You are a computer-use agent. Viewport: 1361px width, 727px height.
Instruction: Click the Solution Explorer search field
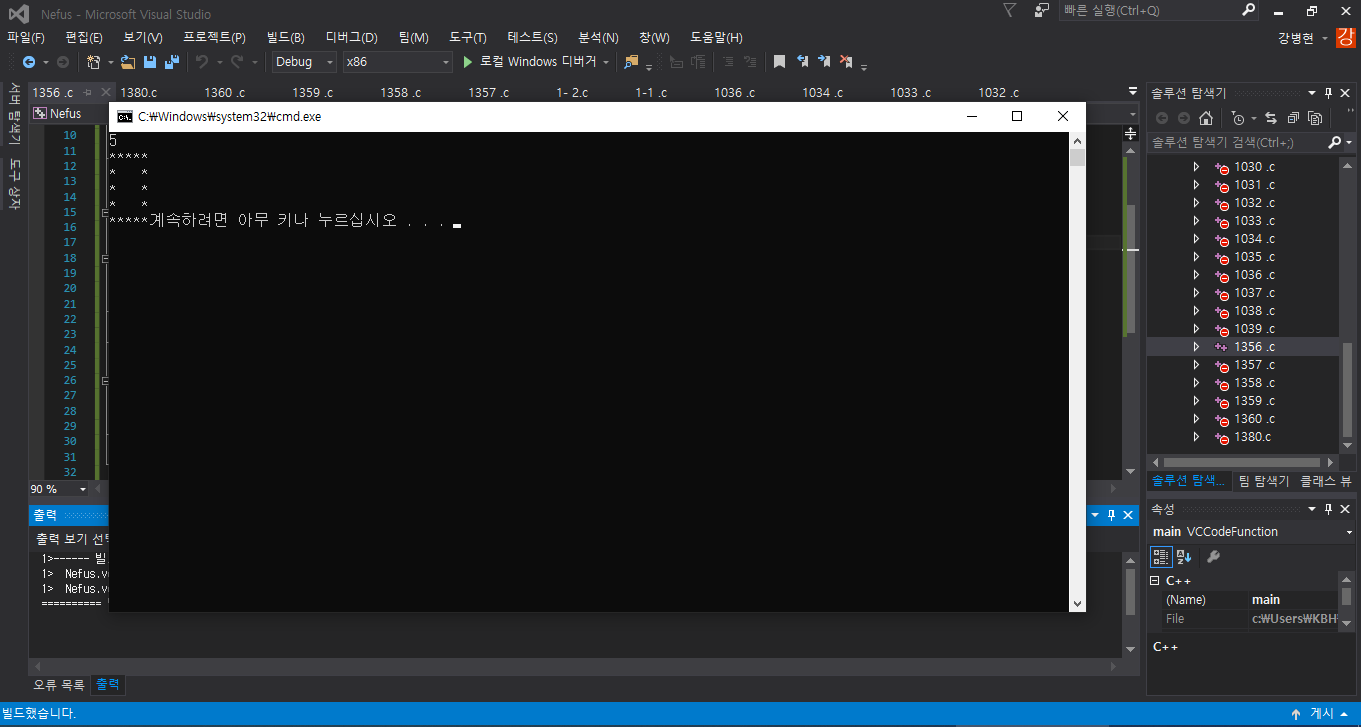point(1238,143)
